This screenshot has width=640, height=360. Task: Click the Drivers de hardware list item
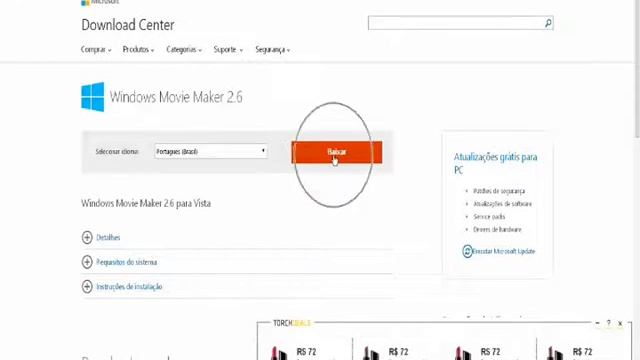(497, 229)
